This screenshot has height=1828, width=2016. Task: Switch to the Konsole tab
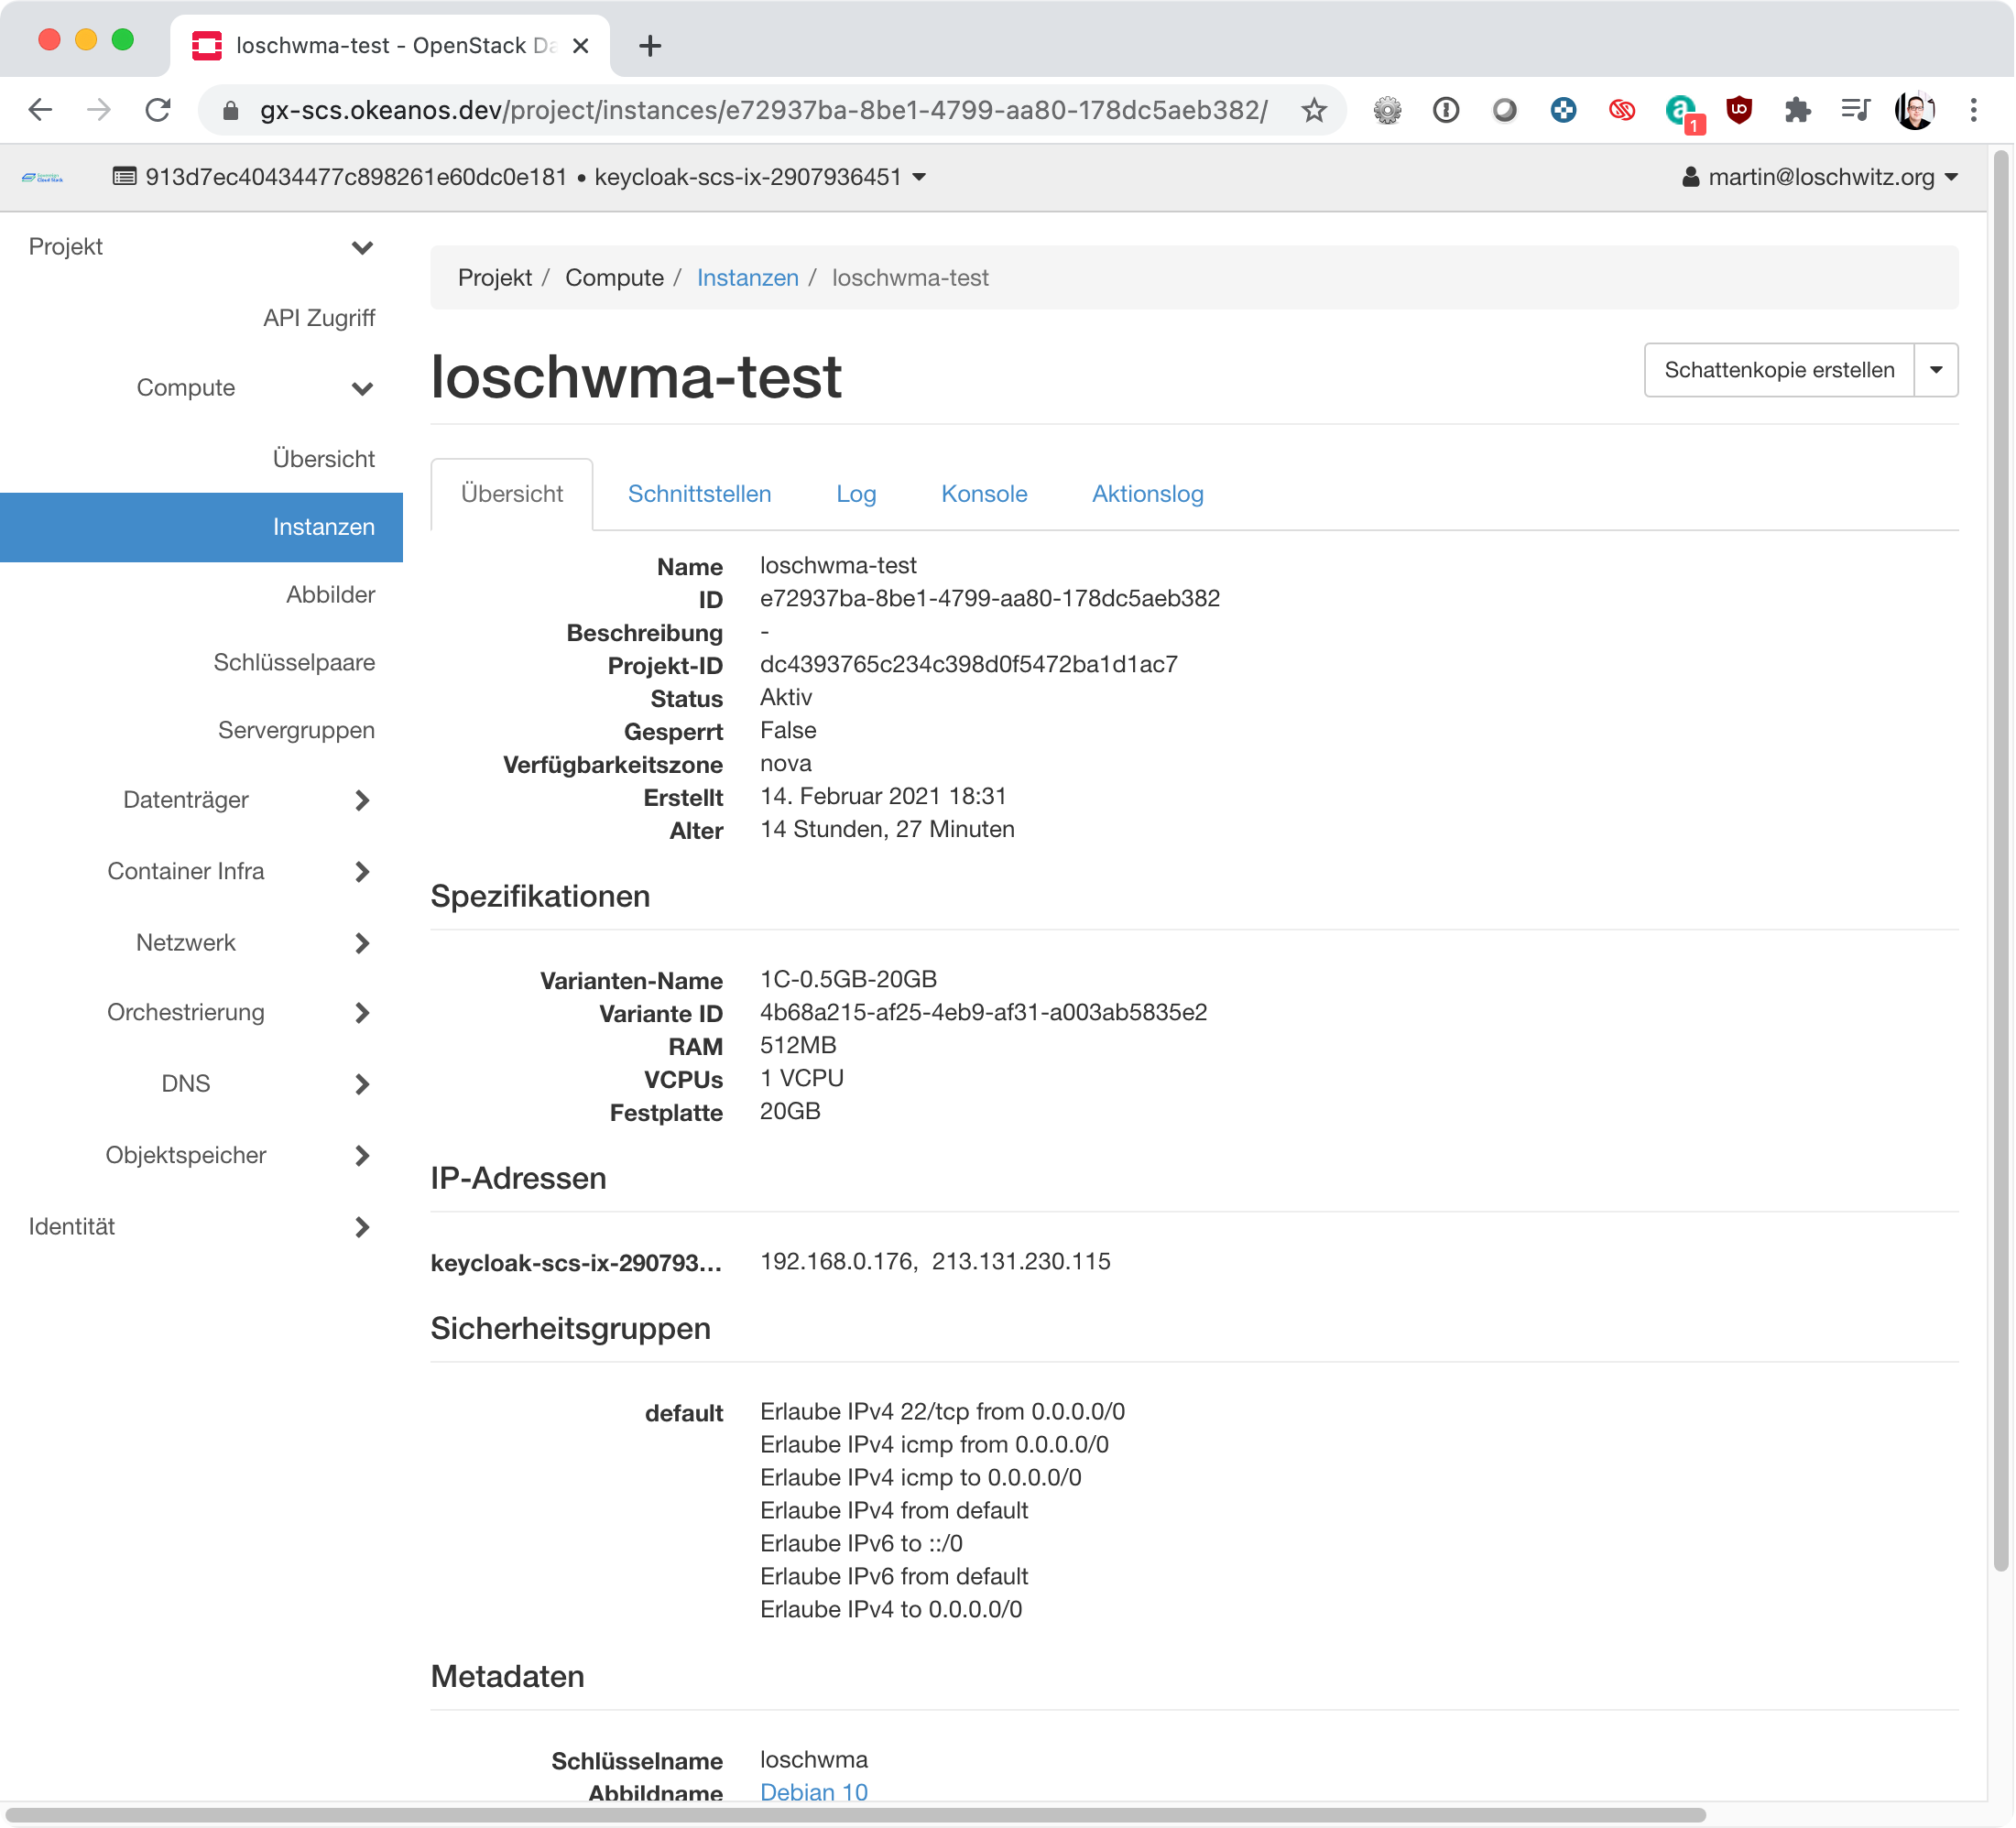tap(984, 494)
